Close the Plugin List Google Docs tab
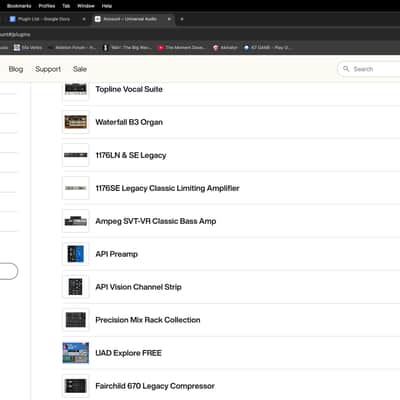This screenshot has height=400, width=400. point(84,19)
